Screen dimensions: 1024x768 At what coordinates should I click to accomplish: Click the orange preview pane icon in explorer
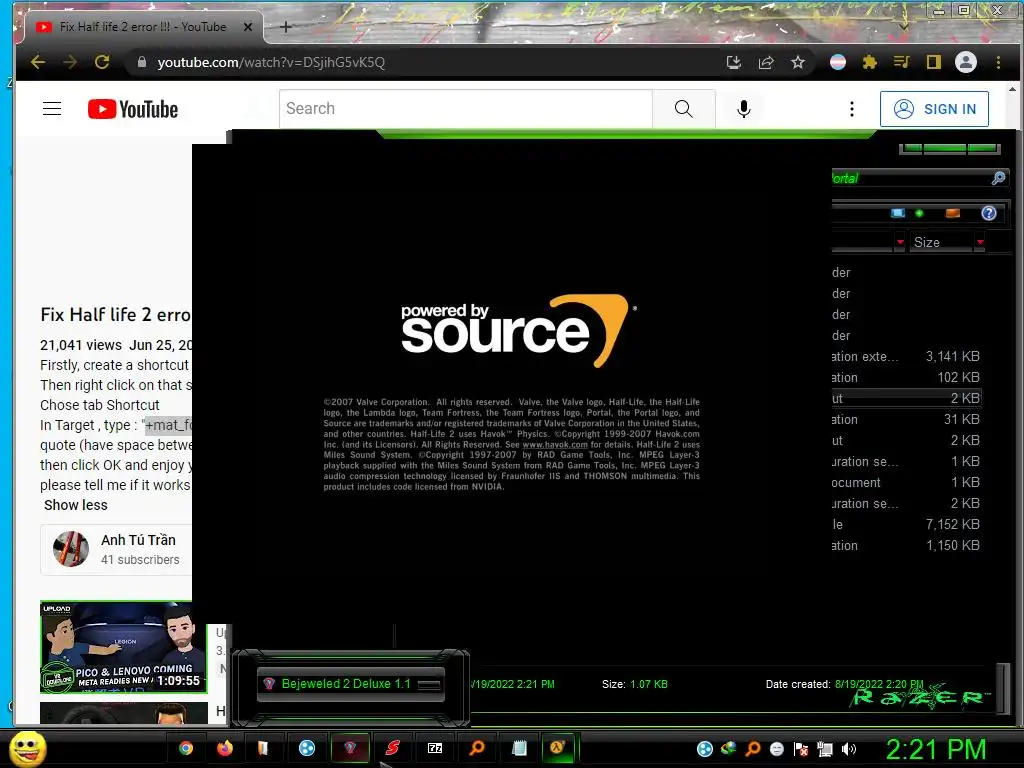tap(953, 213)
